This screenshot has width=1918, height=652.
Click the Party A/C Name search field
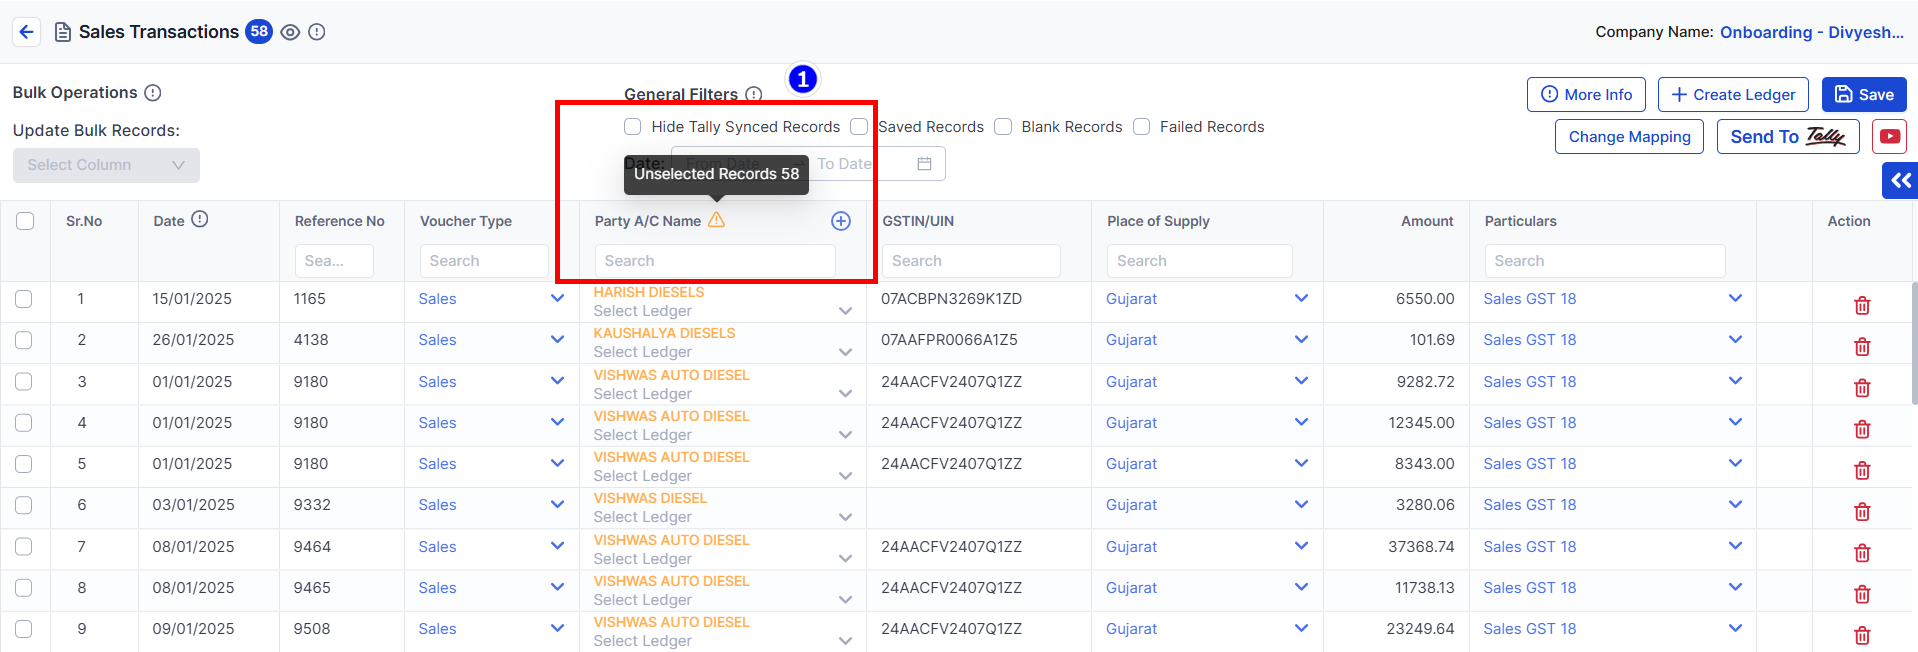(715, 261)
